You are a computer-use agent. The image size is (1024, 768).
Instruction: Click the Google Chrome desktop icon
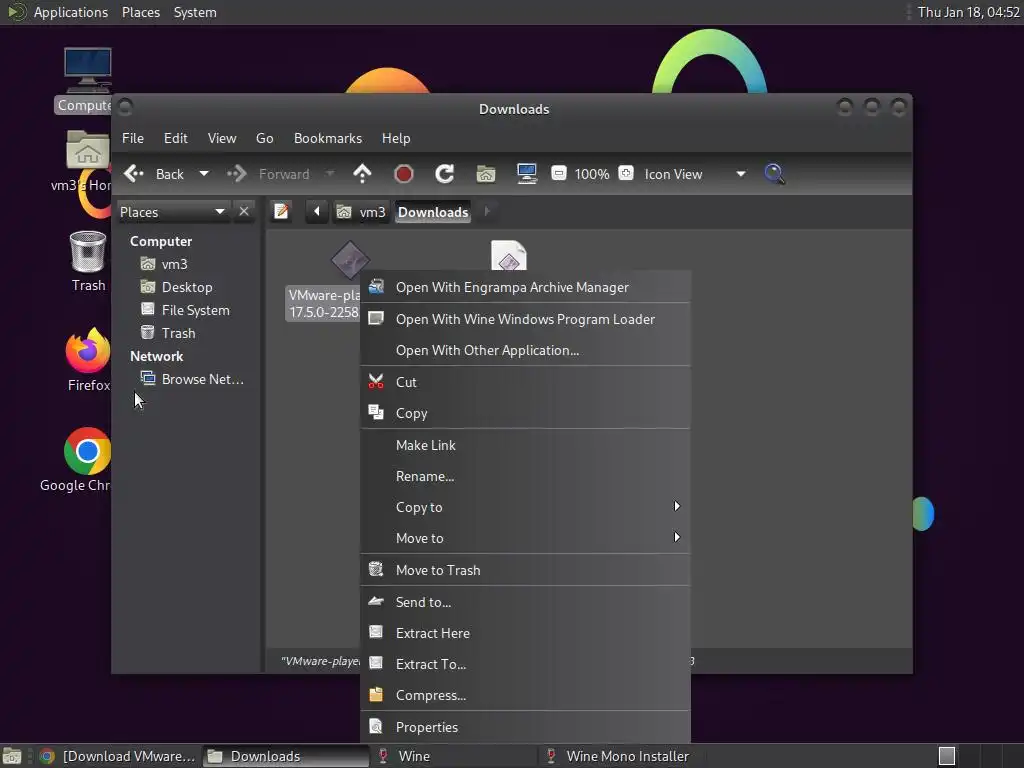pos(88,451)
